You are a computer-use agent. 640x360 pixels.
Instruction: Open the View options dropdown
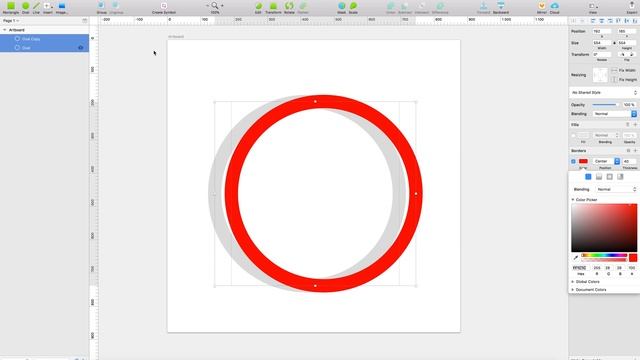click(593, 6)
